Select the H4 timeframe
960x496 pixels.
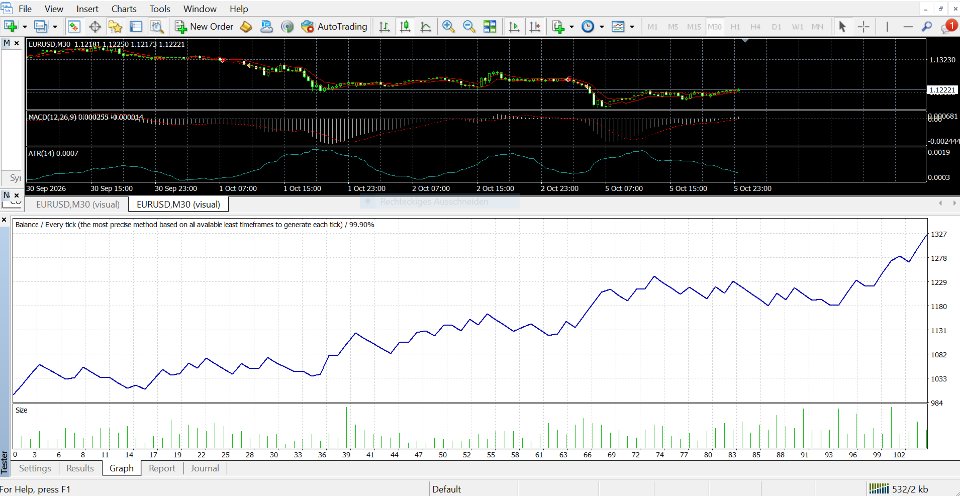(756, 27)
